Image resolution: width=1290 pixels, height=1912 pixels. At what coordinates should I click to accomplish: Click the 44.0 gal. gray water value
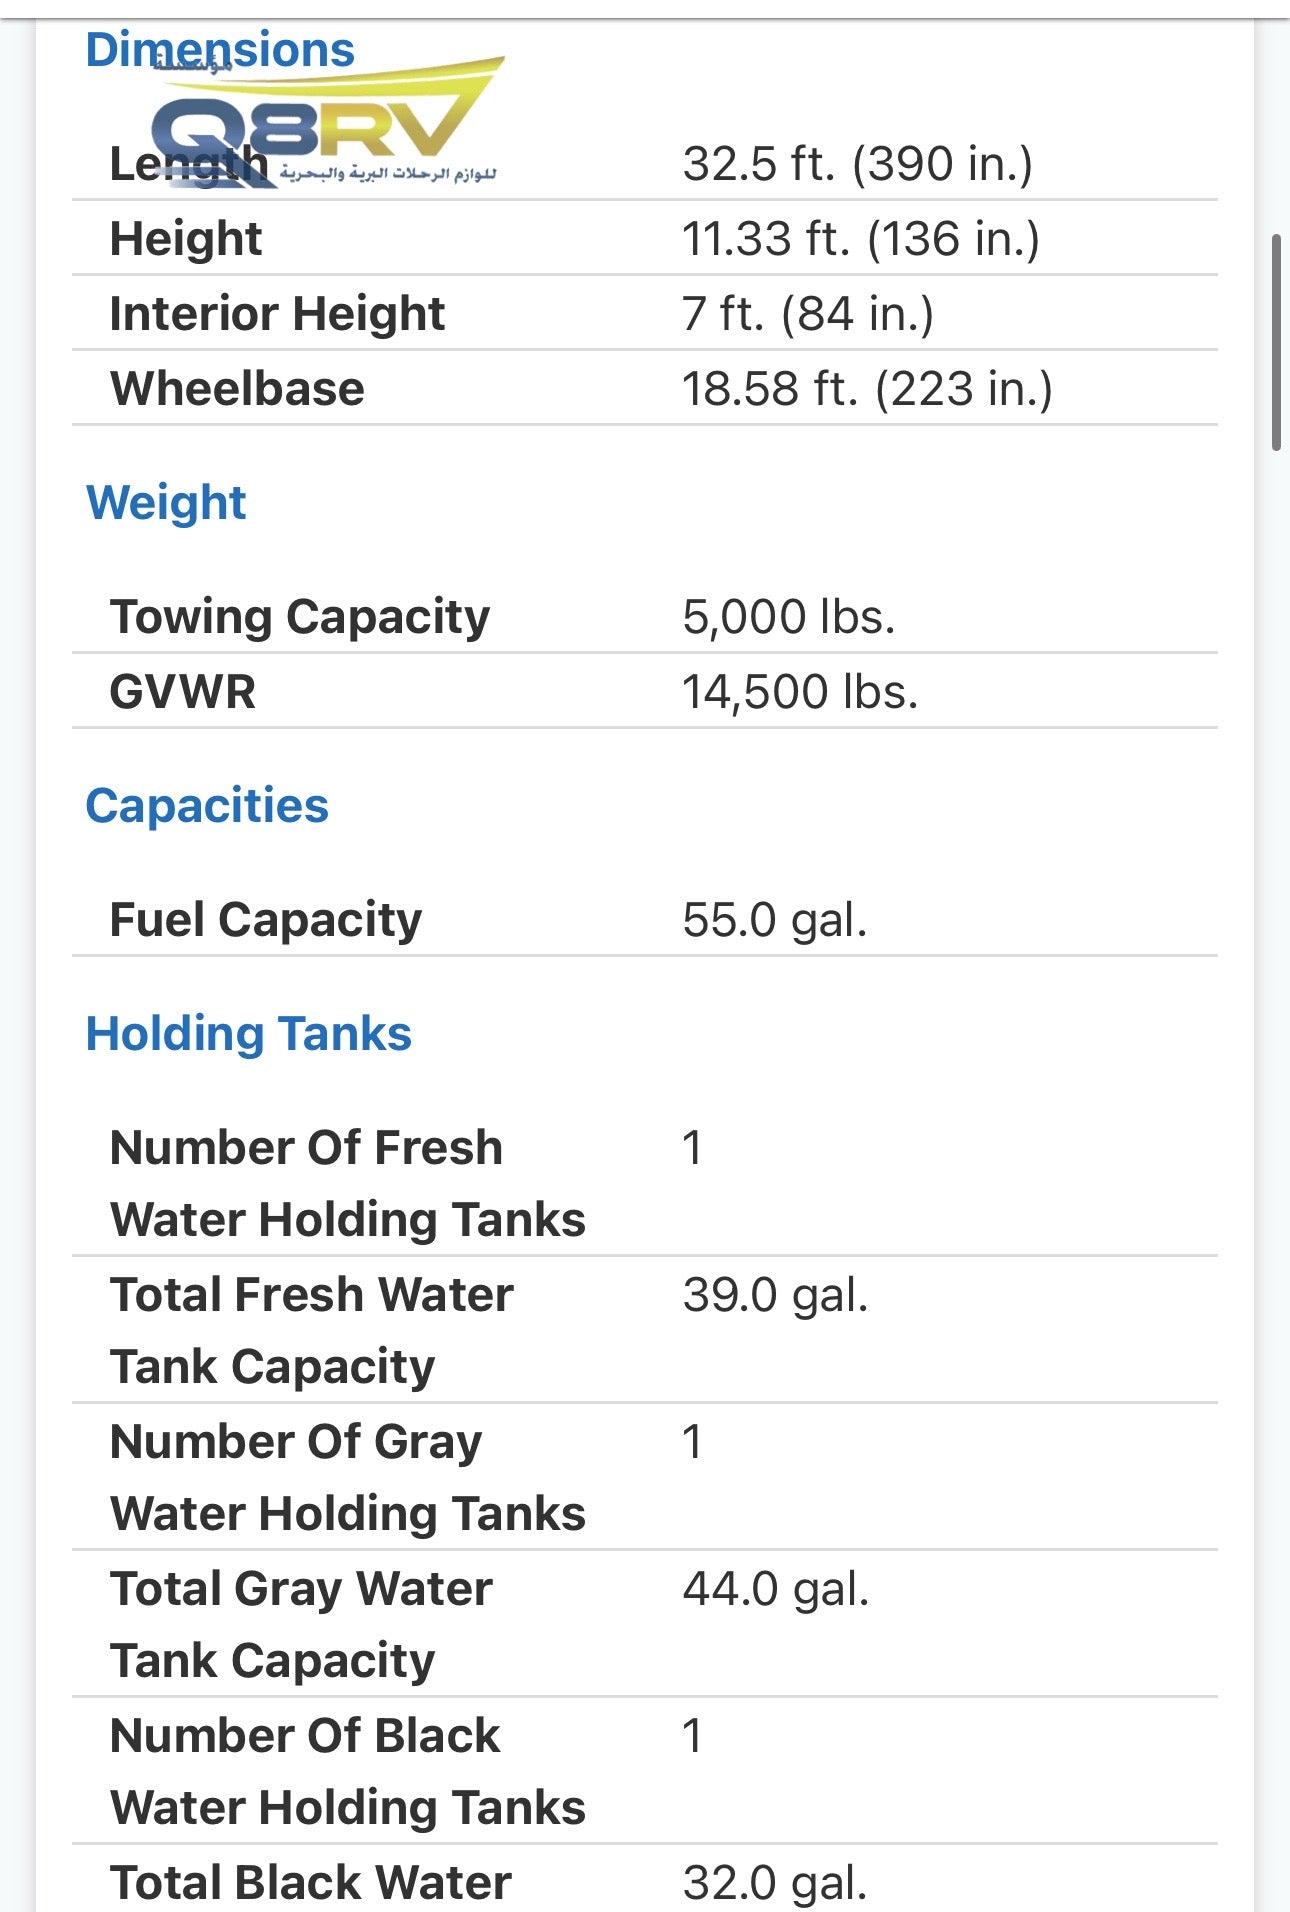(775, 1589)
